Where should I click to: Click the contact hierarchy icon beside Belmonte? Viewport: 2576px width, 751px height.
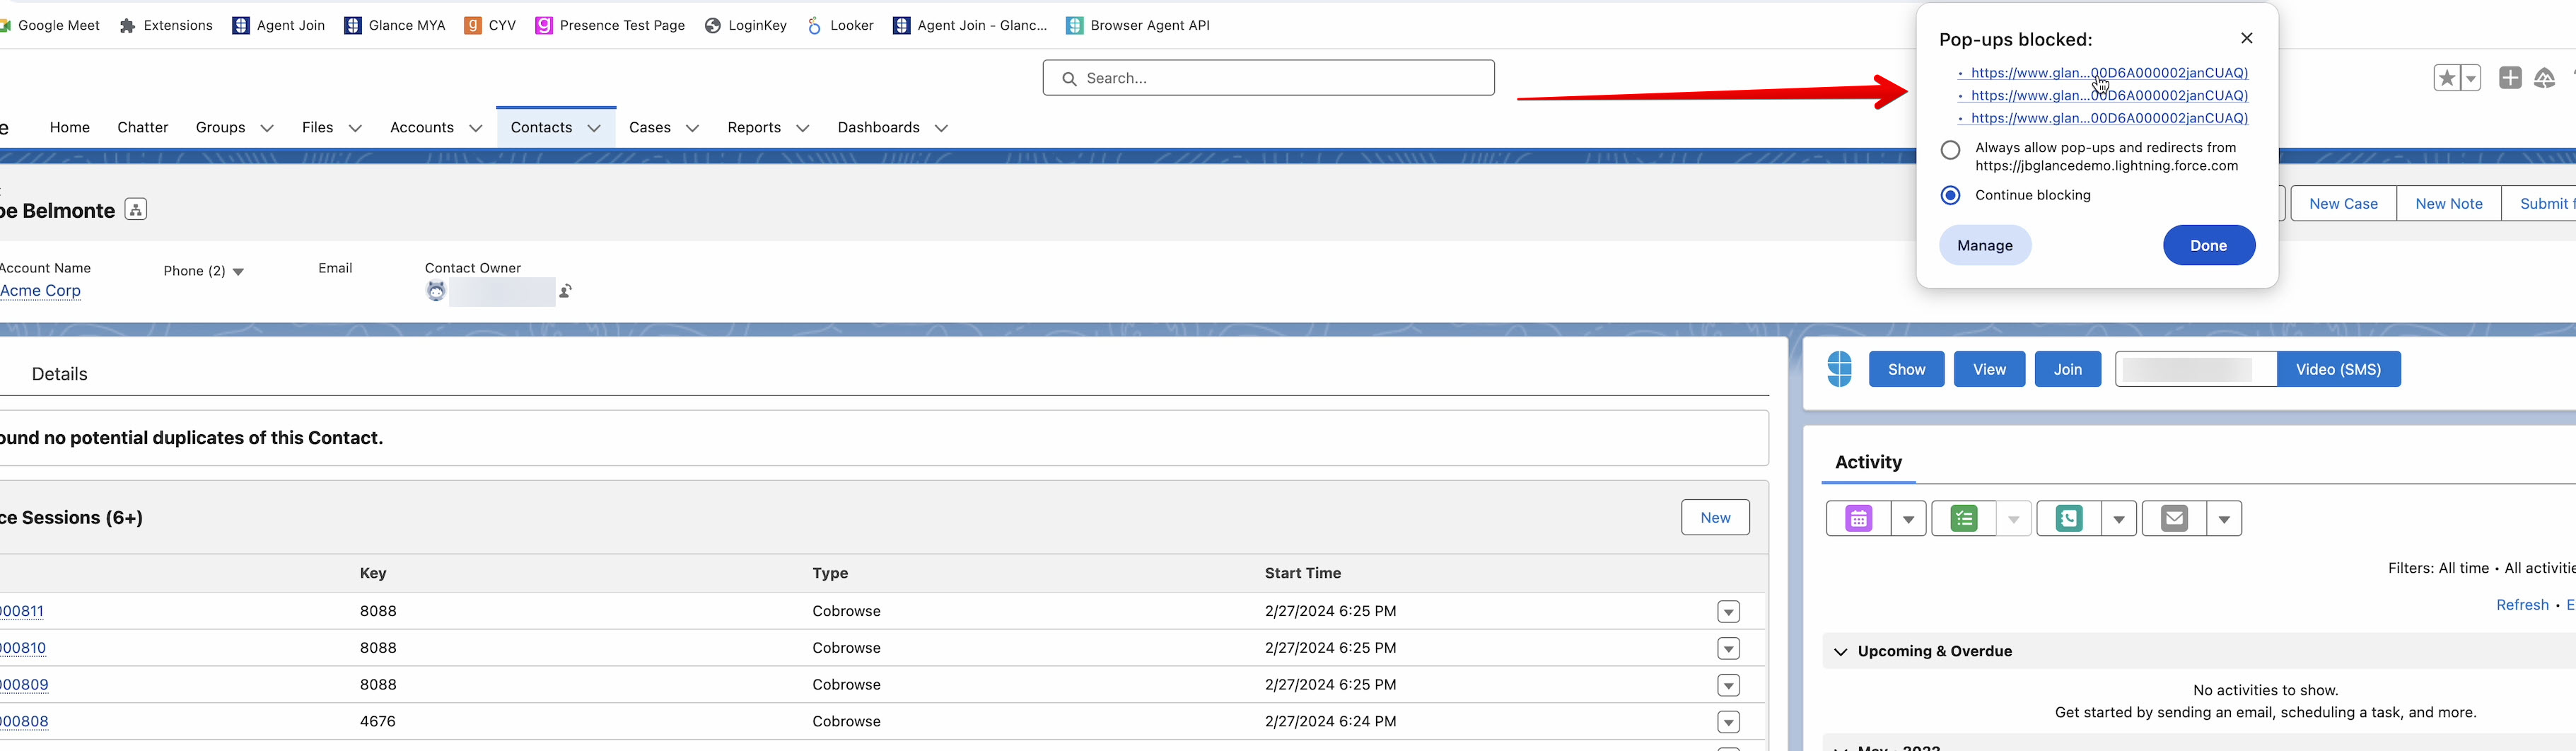click(x=136, y=210)
